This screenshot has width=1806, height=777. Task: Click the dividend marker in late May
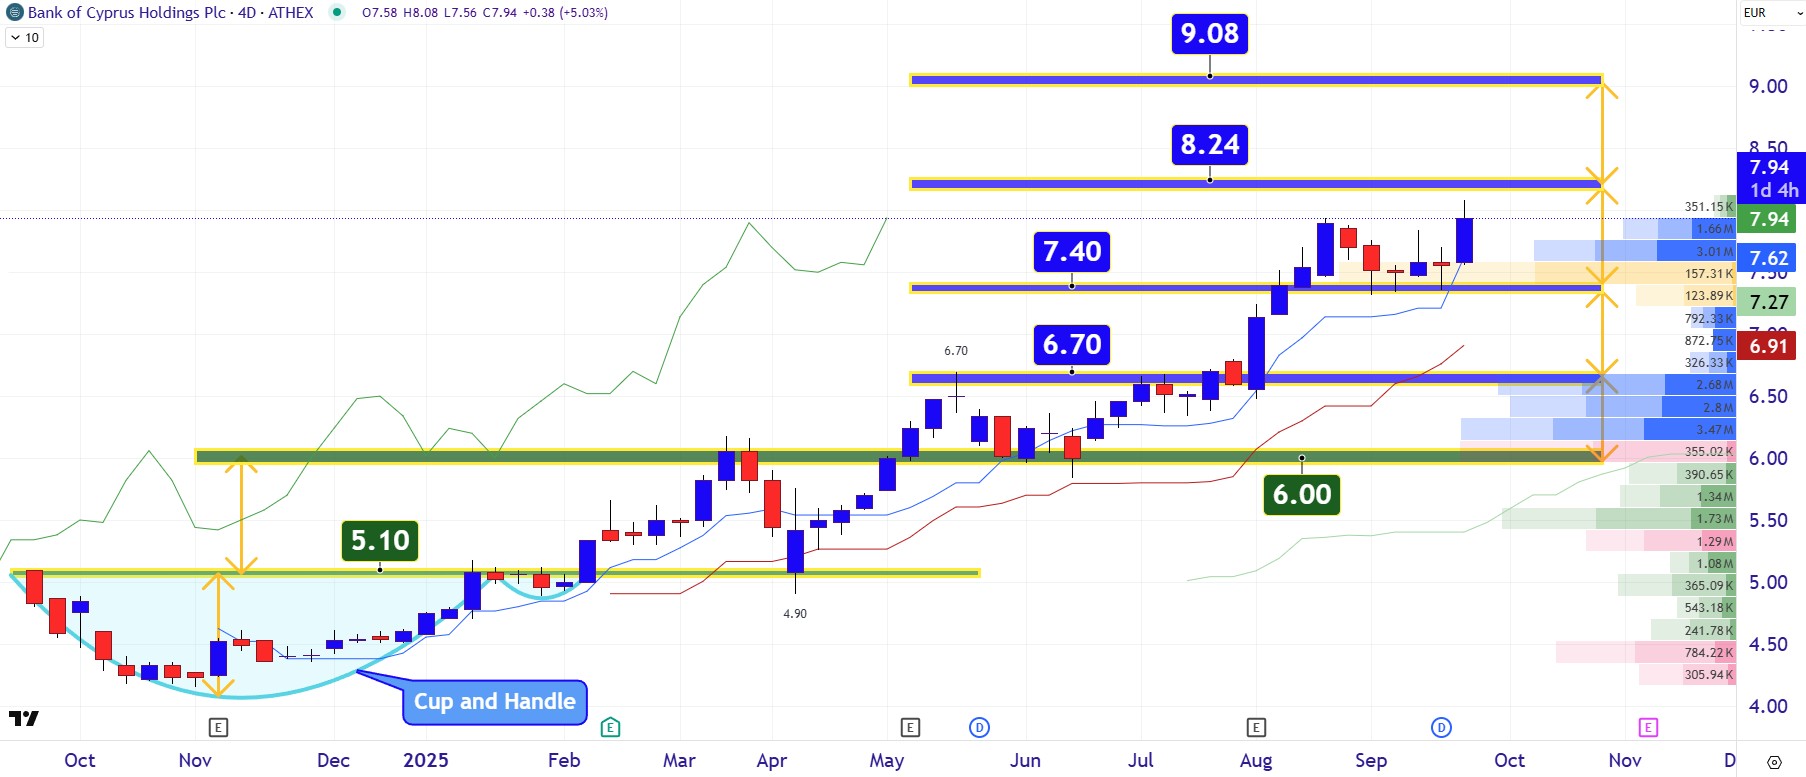980,727
